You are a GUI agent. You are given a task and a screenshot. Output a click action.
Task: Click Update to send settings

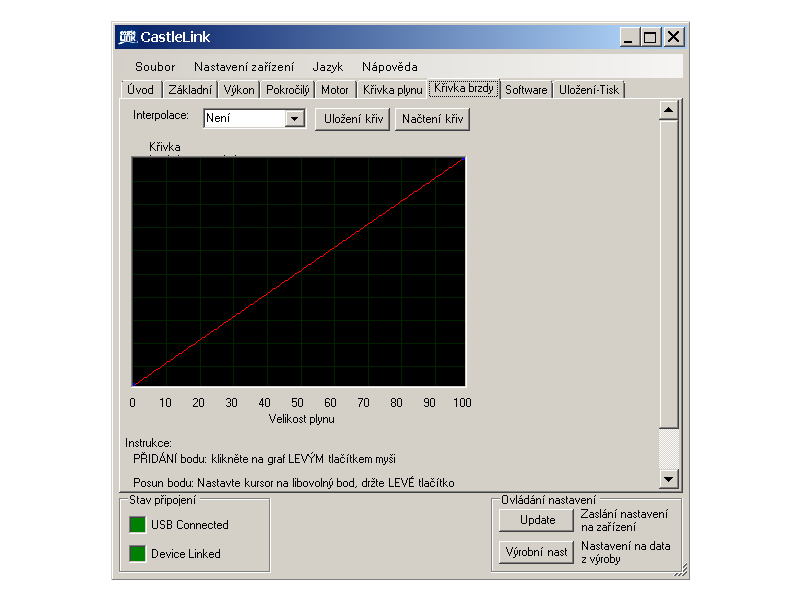pos(537,520)
